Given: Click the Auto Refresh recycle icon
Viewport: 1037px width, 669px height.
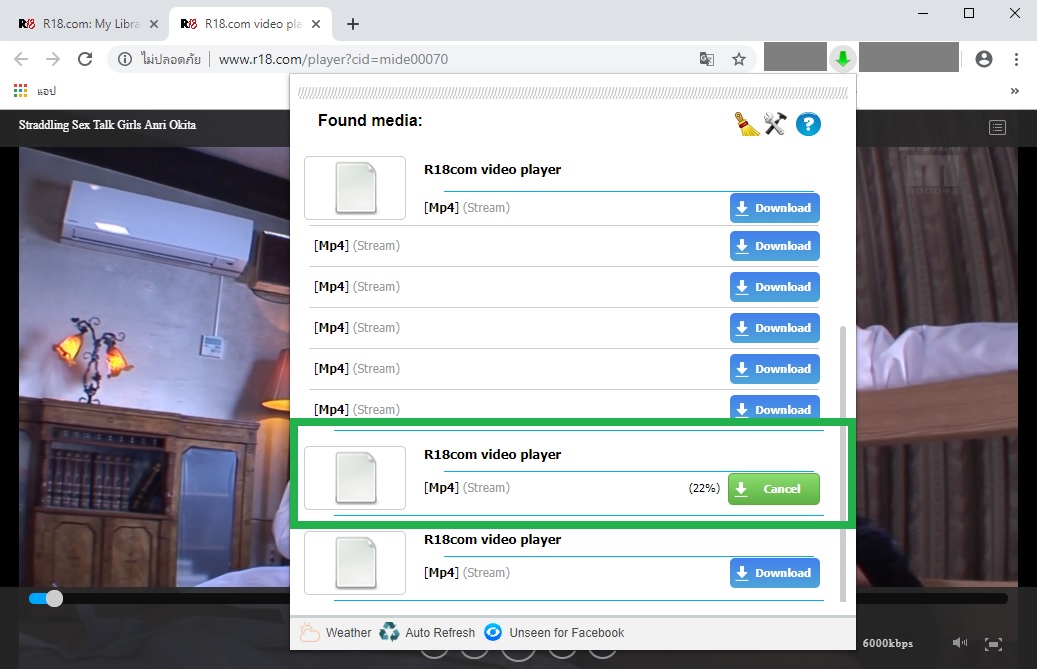Looking at the screenshot, I should [x=389, y=632].
